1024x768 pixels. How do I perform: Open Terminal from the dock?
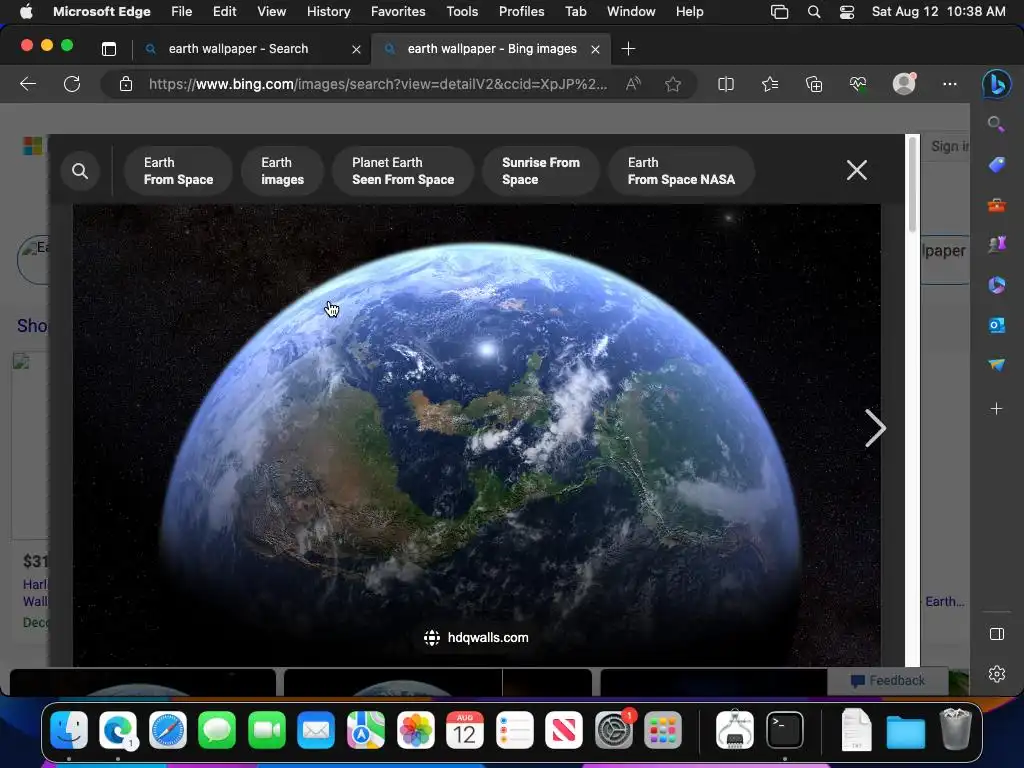(784, 730)
